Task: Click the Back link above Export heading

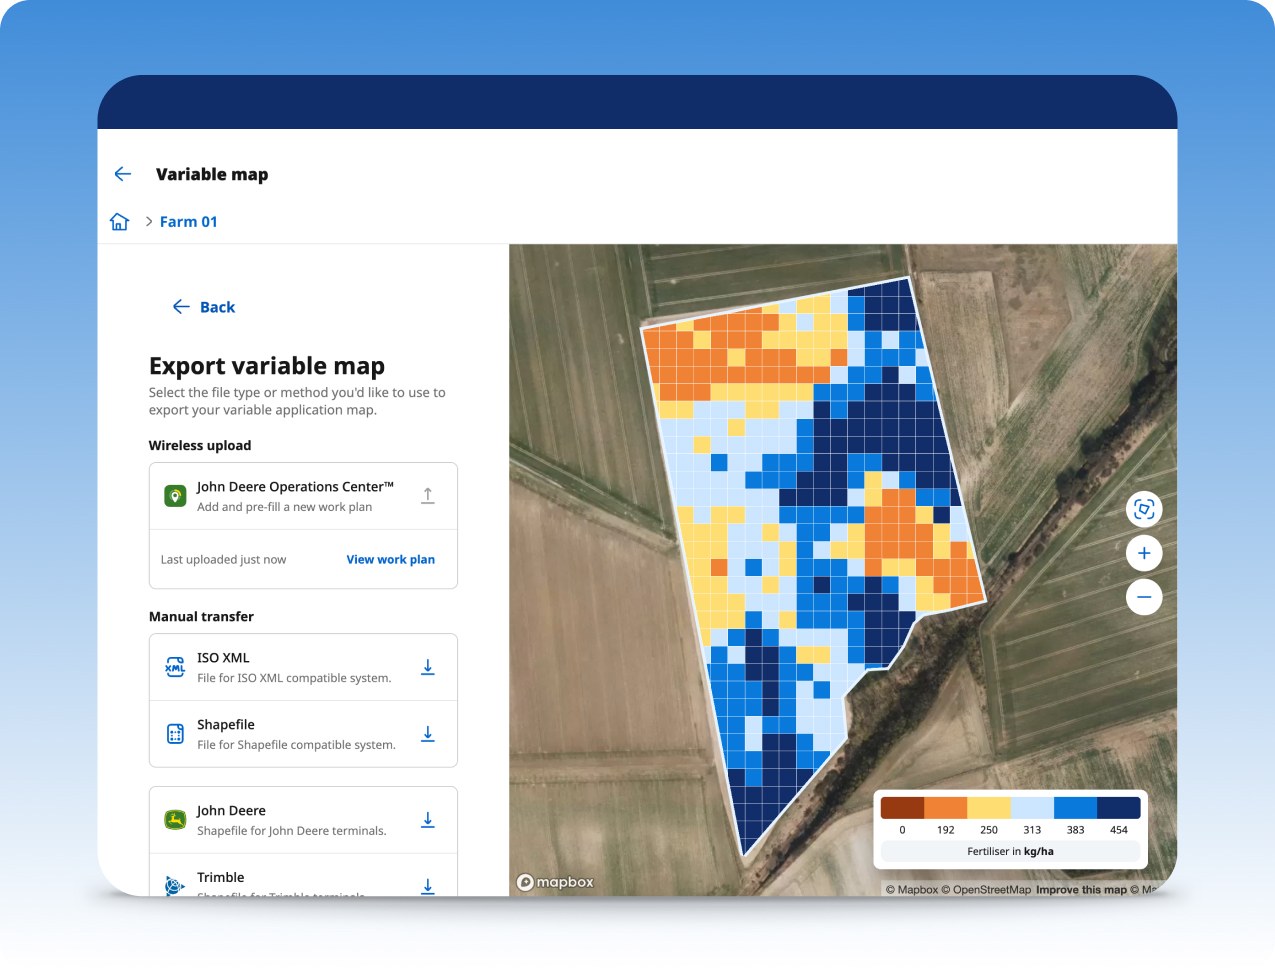Action: pyautogui.click(x=205, y=307)
